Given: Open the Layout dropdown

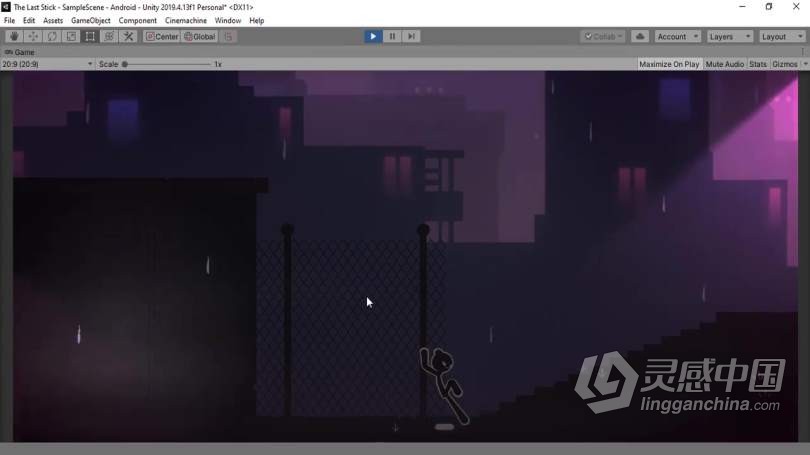Looking at the screenshot, I should pyautogui.click(x=782, y=36).
